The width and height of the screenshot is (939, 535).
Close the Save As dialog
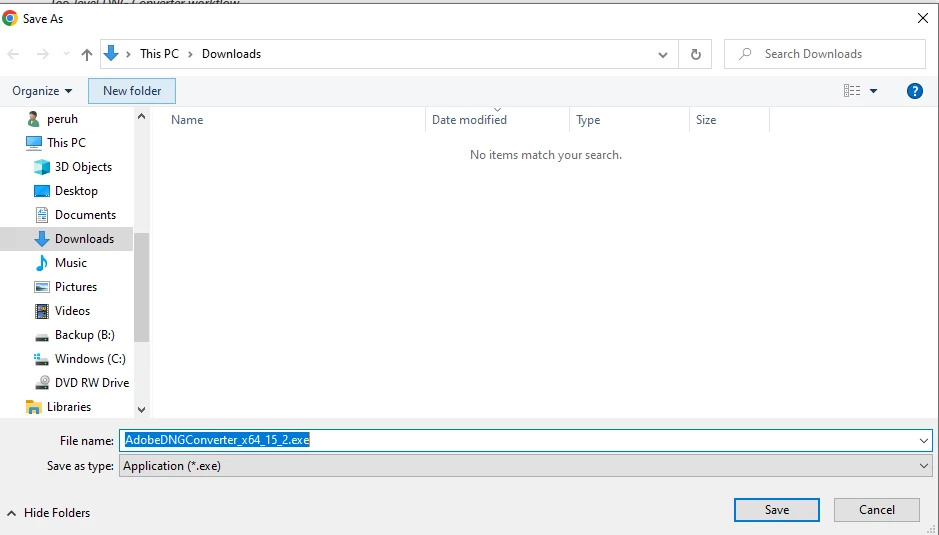(x=923, y=19)
